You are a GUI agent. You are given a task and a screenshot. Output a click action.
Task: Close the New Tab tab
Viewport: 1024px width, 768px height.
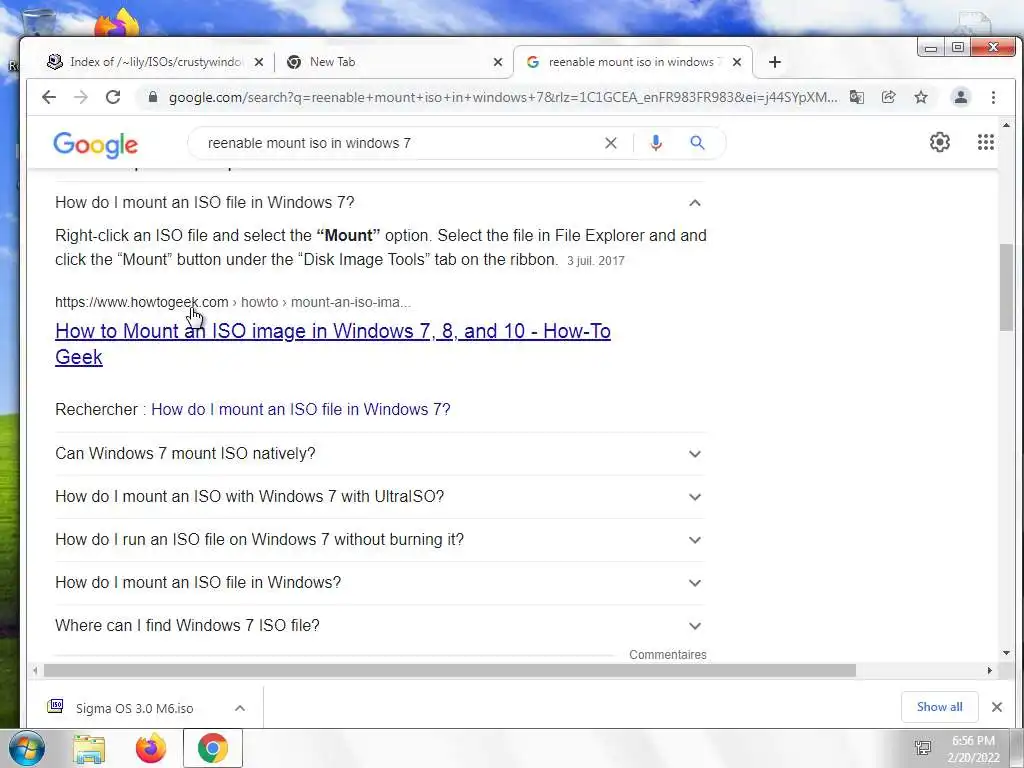[x=498, y=62]
